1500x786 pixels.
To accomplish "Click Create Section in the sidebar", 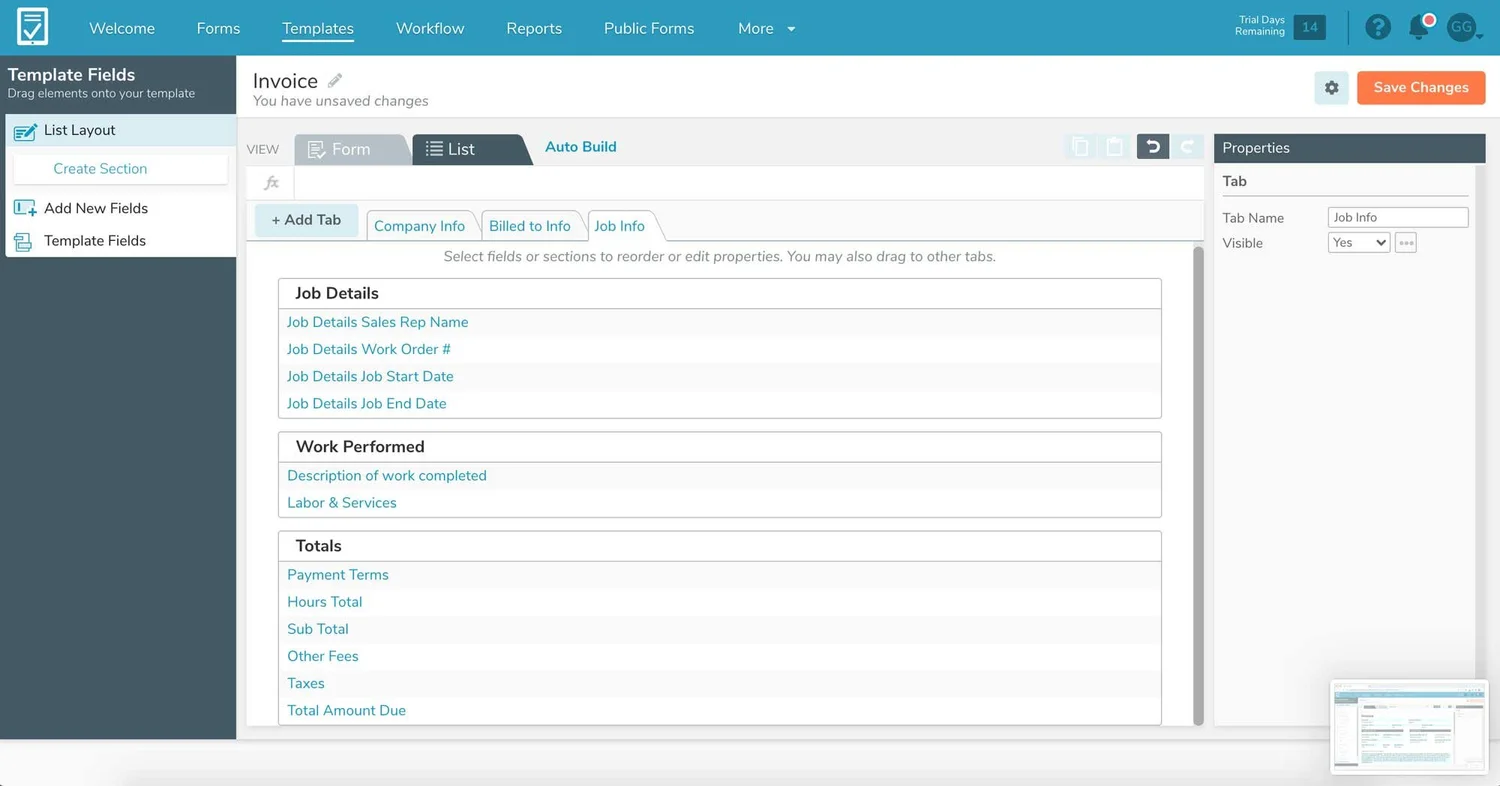I will tap(100, 169).
